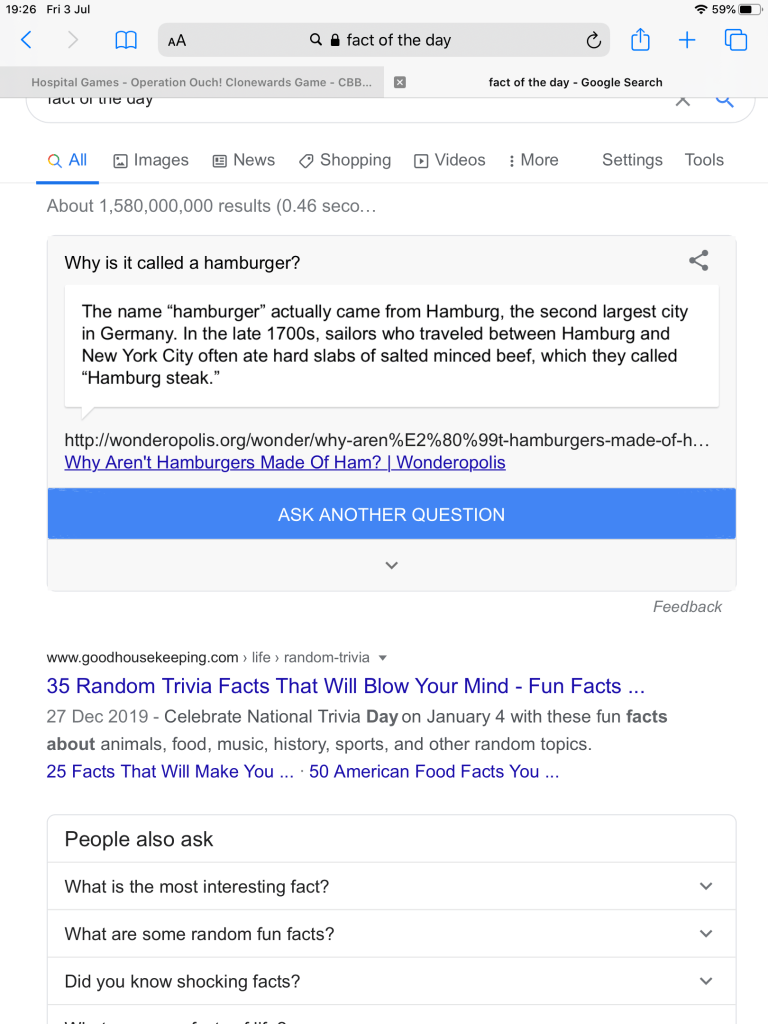Open the goodhousekeeping result dropdown arrow
Screen dimensions: 768x1024
383,658
